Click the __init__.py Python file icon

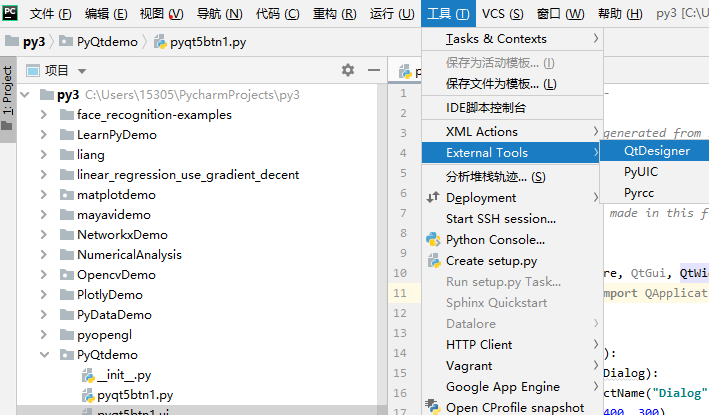pyautogui.click(x=88, y=375)
